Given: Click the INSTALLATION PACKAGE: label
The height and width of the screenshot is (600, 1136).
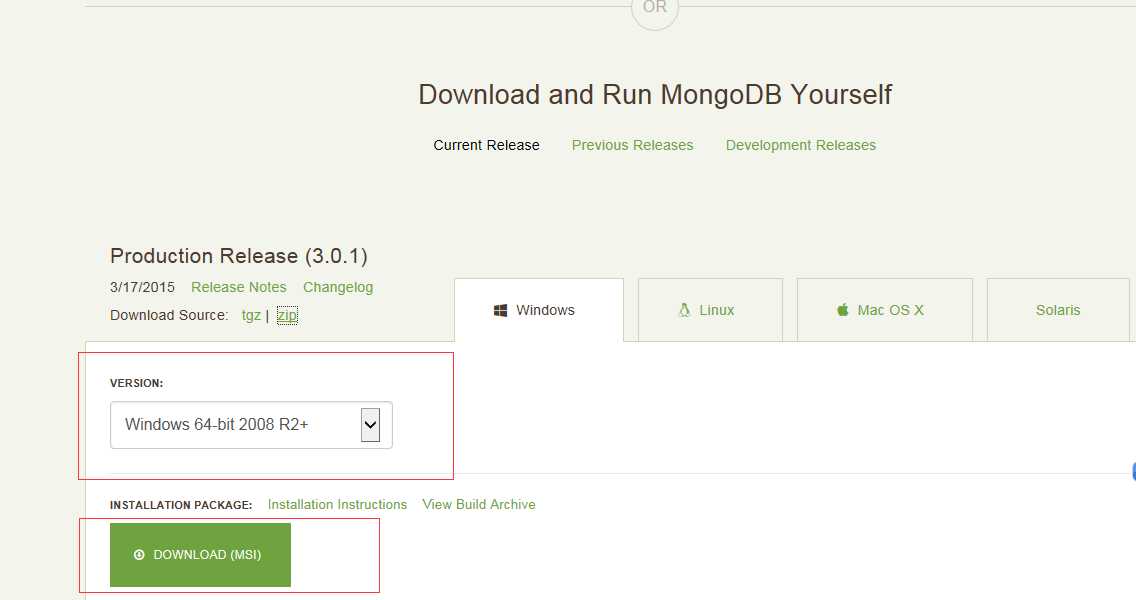Looking at the screenshot, I should coord(181,504).
